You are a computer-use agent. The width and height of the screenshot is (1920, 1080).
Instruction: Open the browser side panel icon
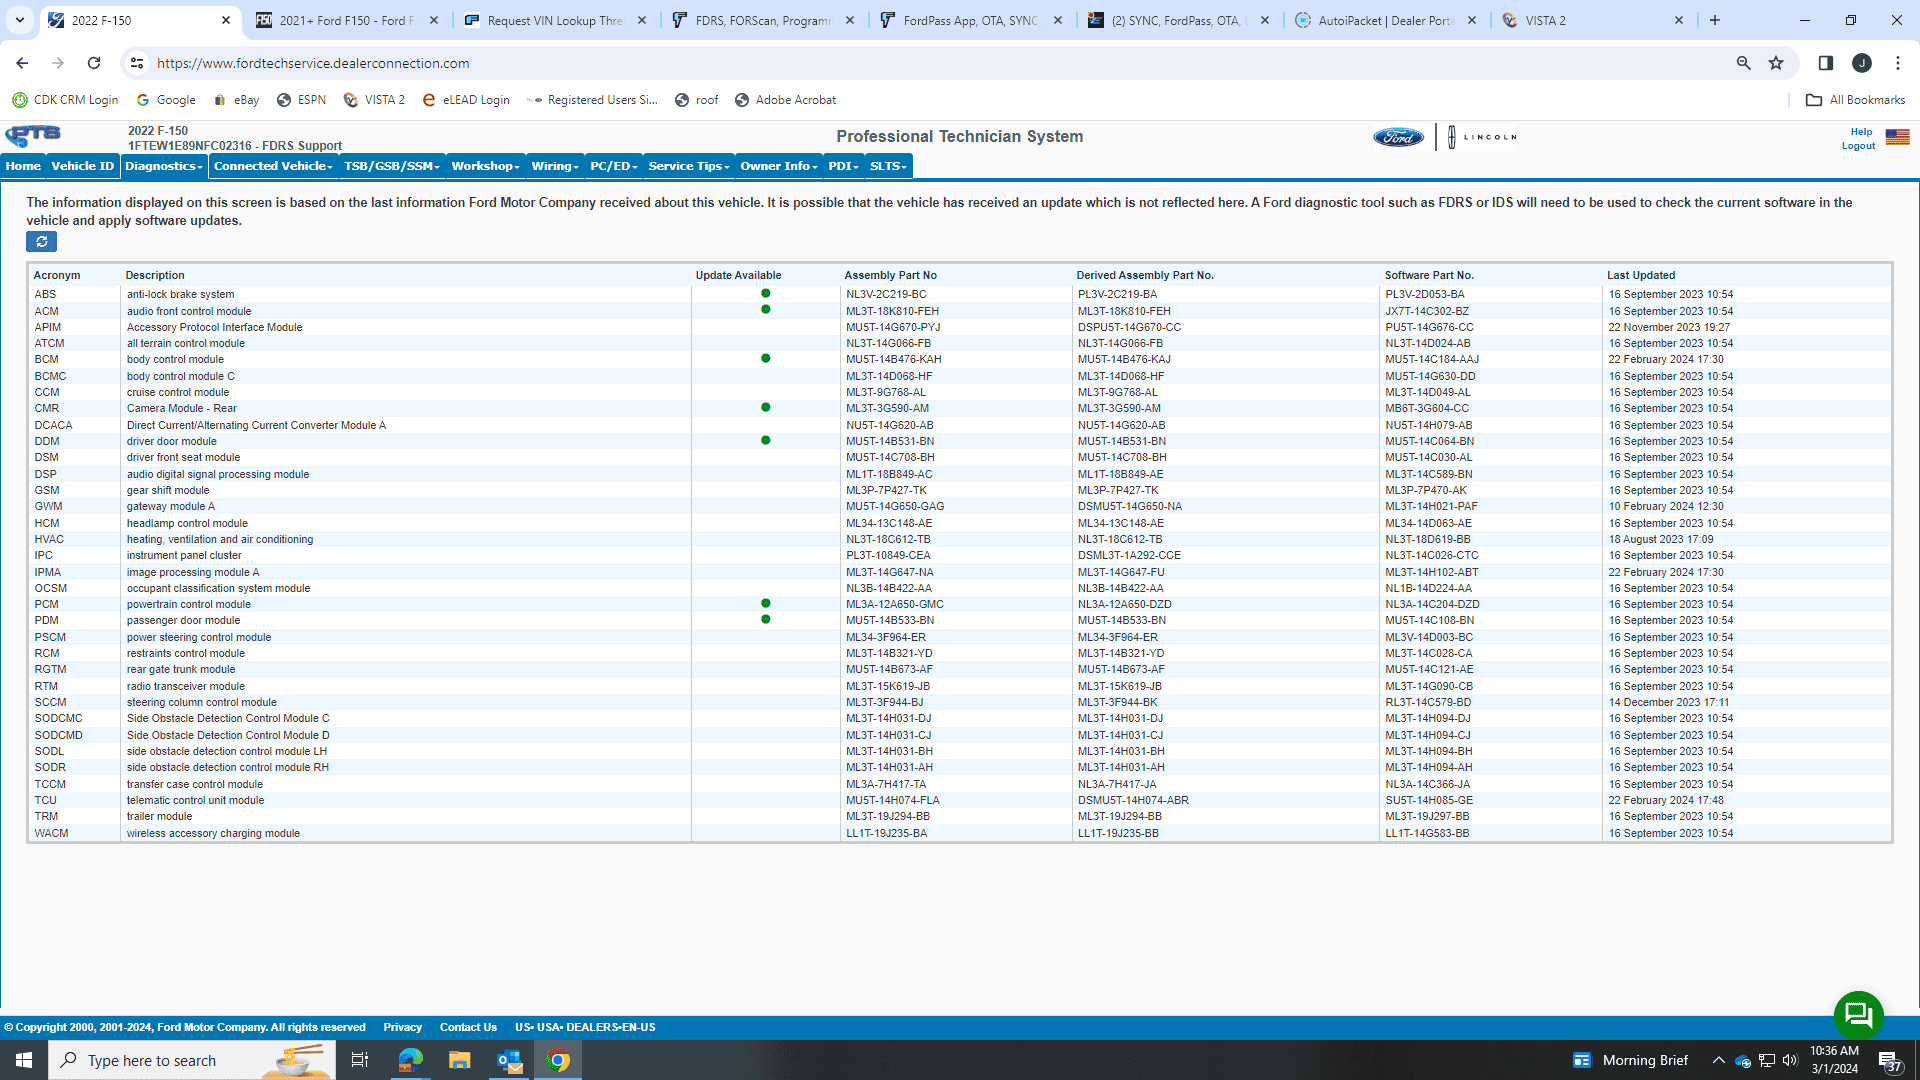(x=1825, y=63)
